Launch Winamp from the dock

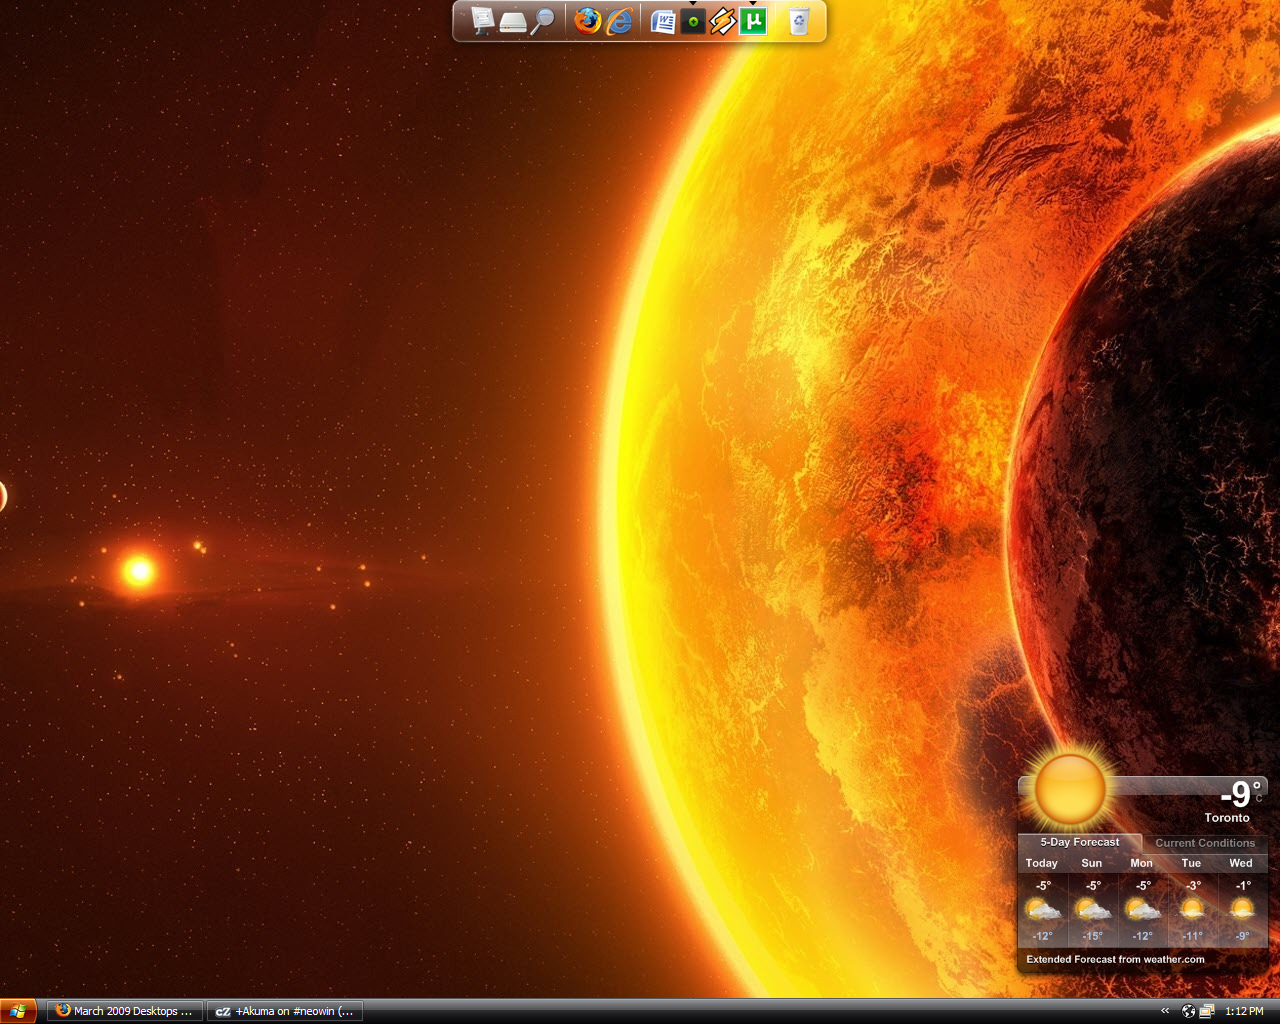click(723, 21)
